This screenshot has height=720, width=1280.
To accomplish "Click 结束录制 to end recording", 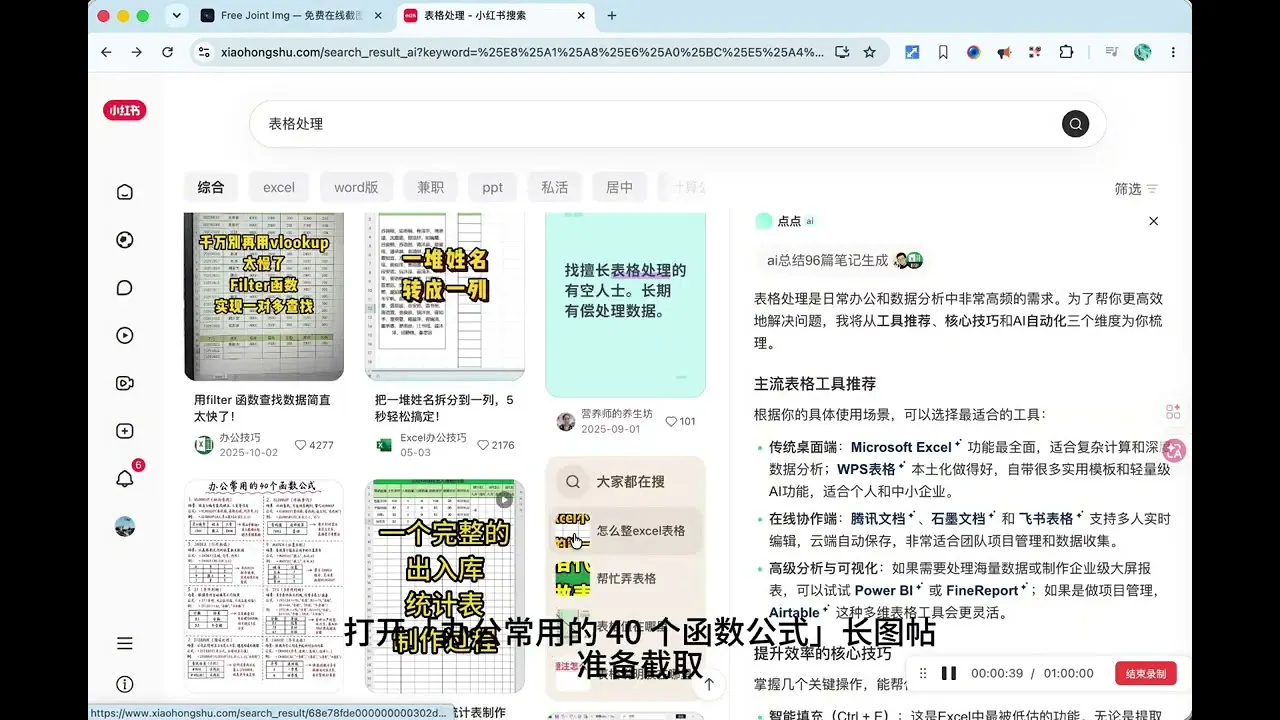I will coord(1146,673).
